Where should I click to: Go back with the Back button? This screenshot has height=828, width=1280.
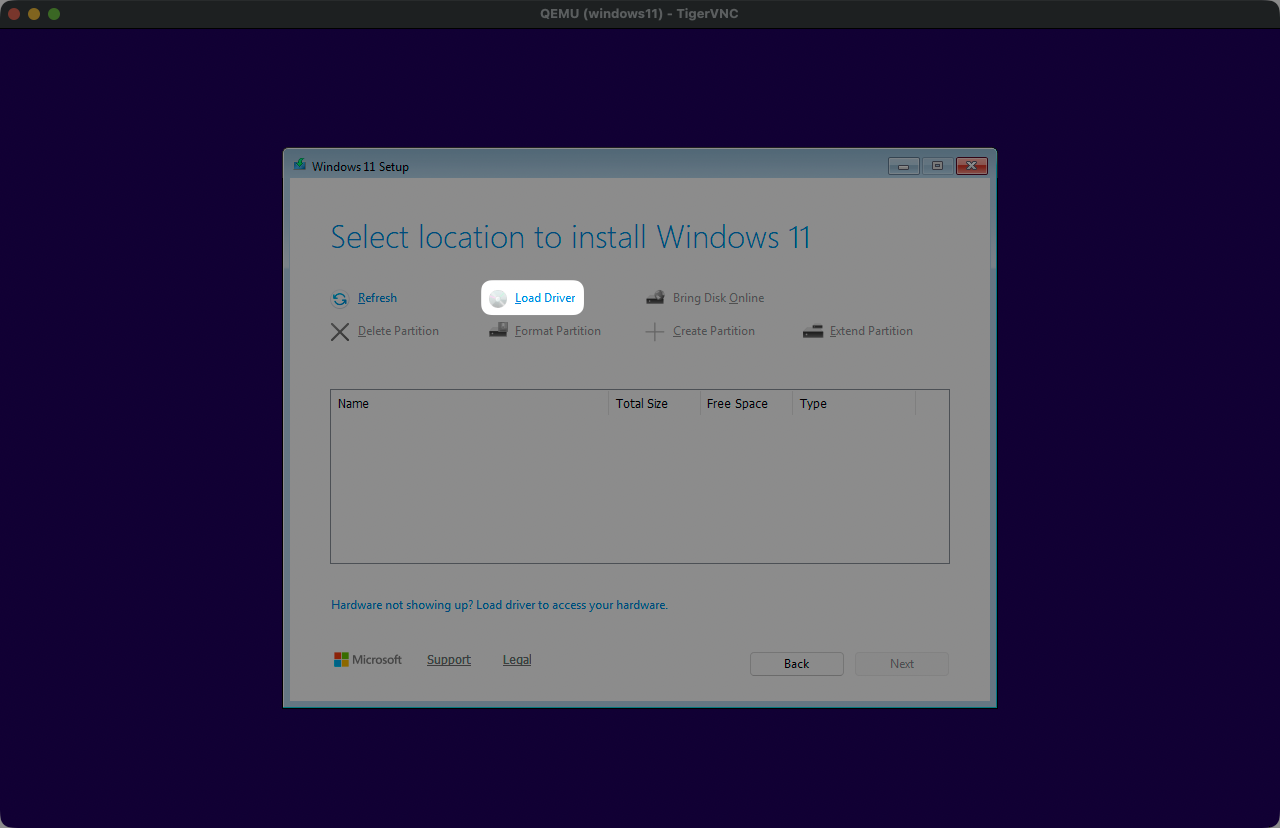point(797,664)
